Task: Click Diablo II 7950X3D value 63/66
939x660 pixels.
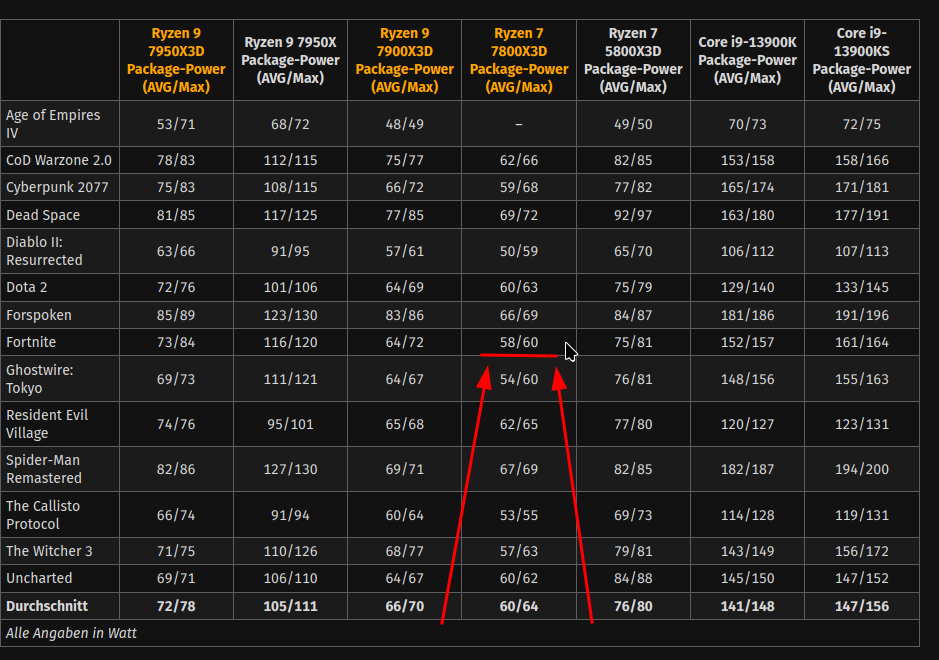Action: coord(176,252)
